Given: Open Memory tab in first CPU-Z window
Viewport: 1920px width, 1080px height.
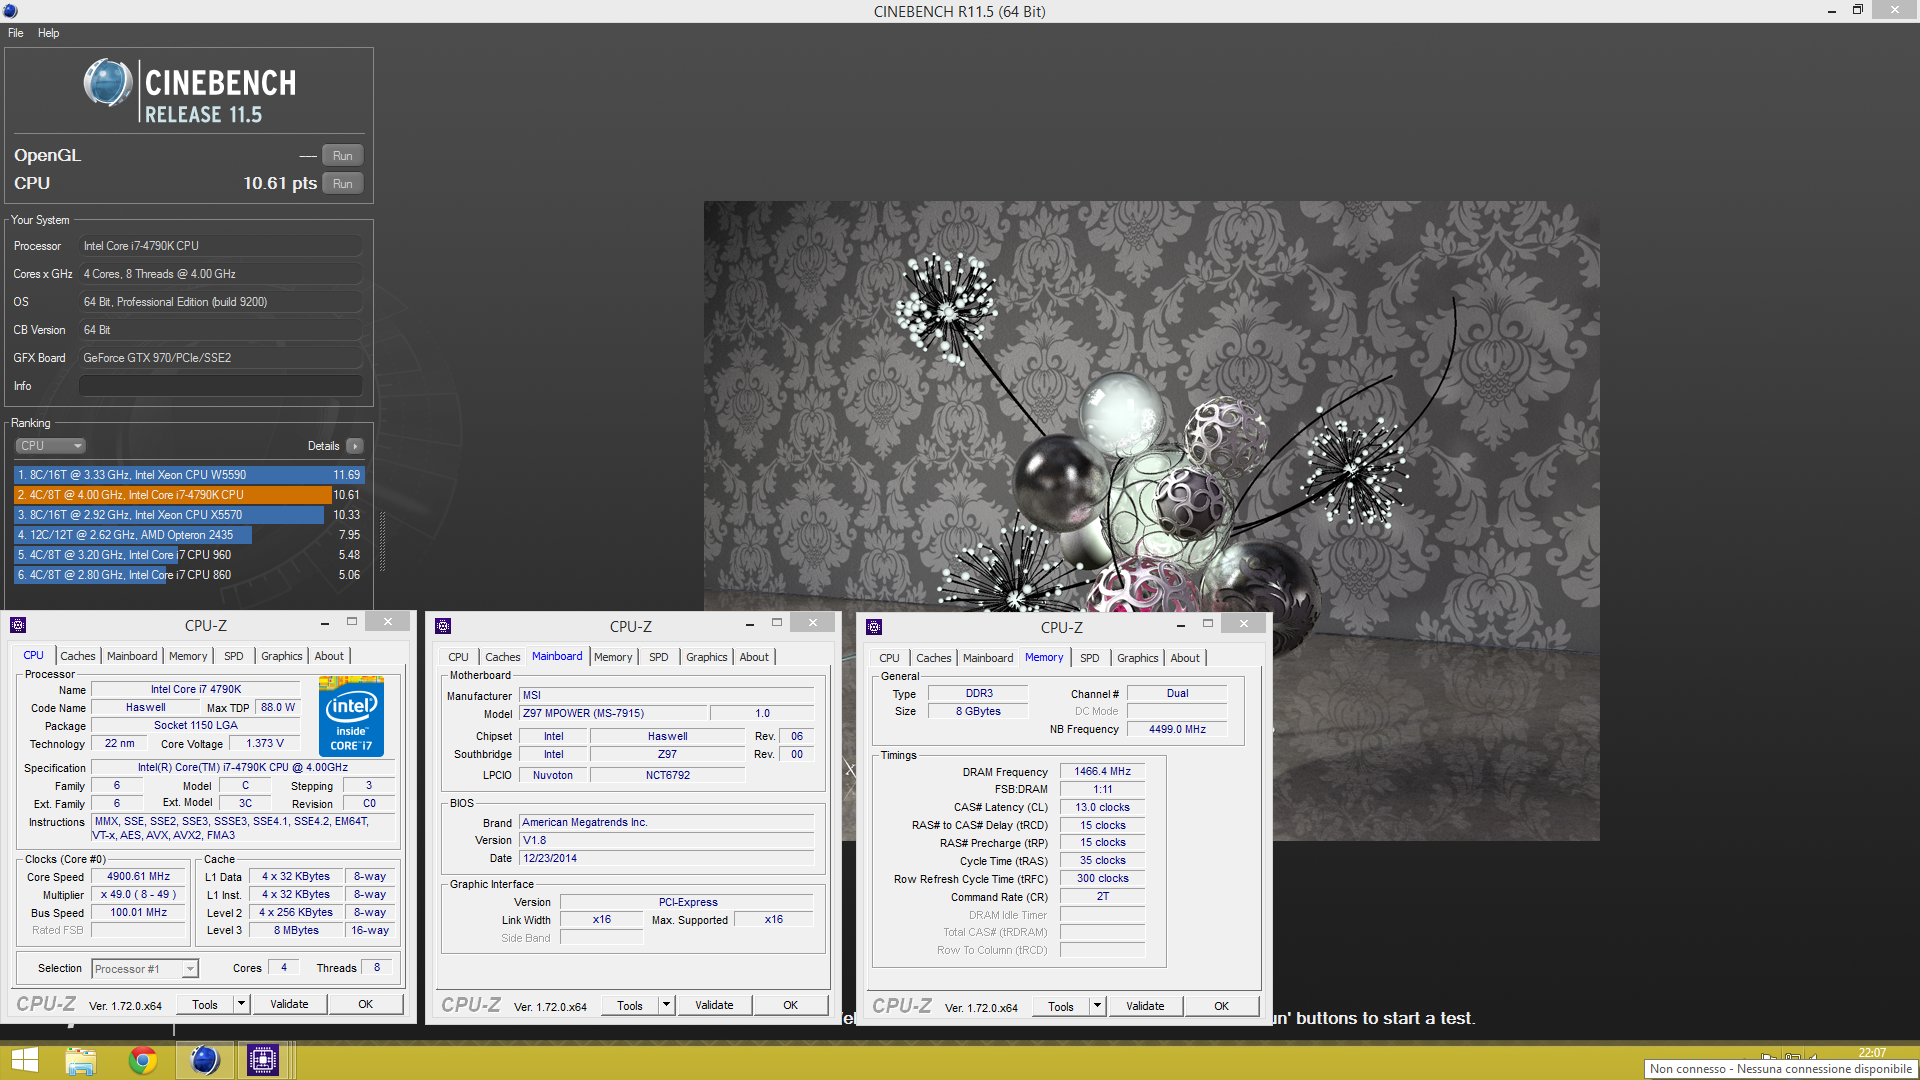Looking at the screenshot, I should (x=188, y=656).
